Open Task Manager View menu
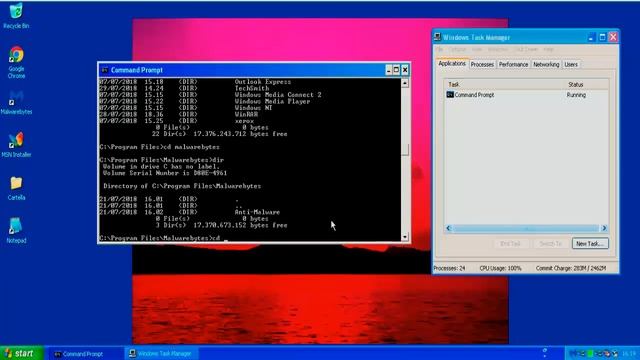The height and width of the screenshot is (360, 640). click(477, 49)
